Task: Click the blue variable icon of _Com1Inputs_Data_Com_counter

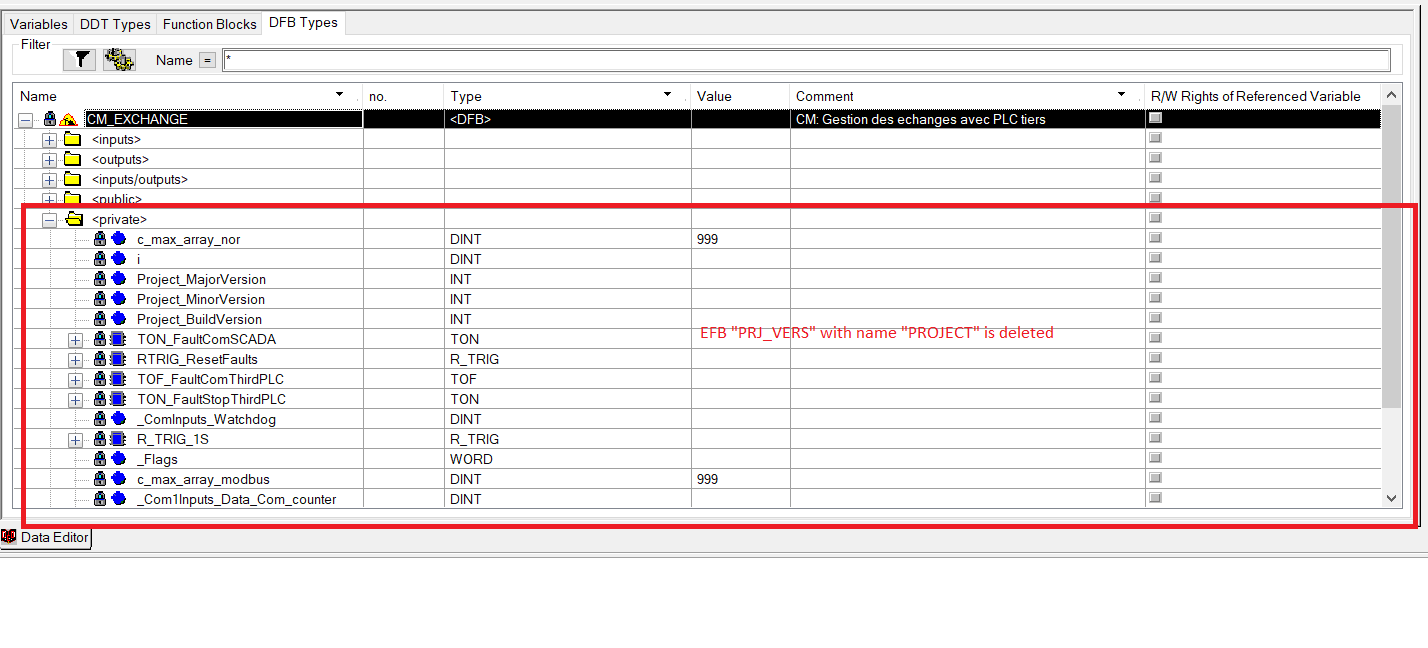Action: (x=119, y=499)
